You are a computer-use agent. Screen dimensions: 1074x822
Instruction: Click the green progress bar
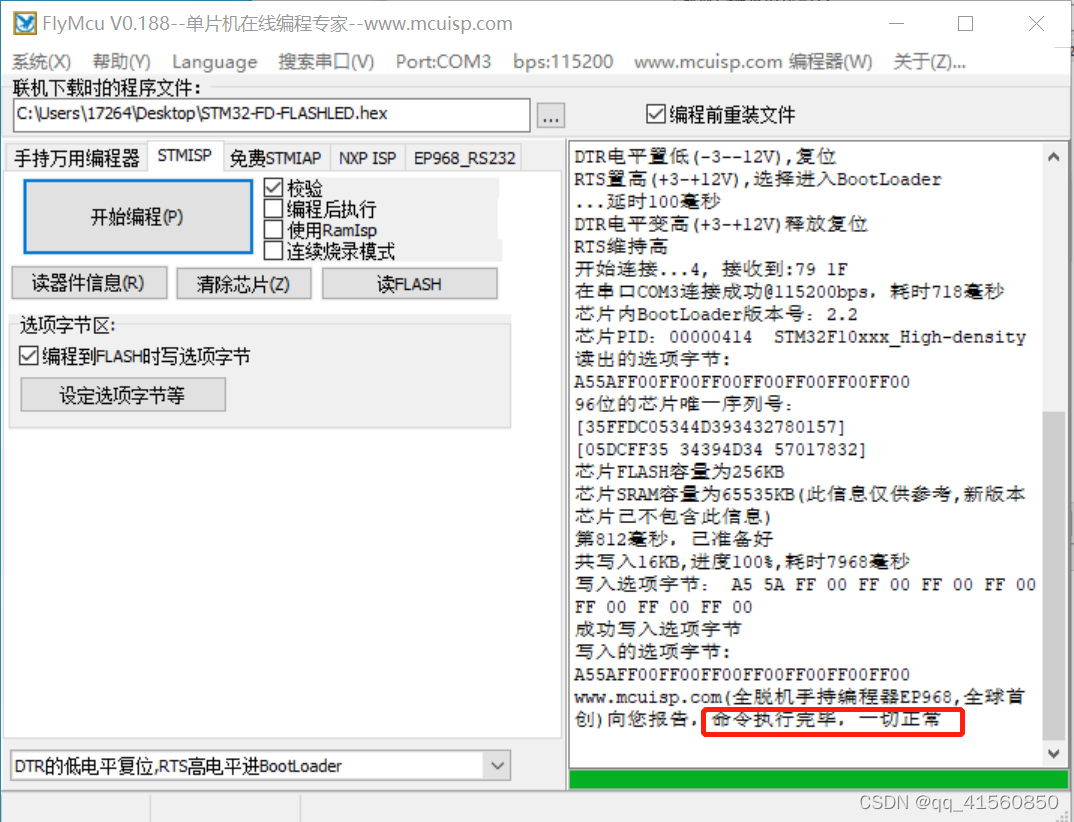(819, 780)
